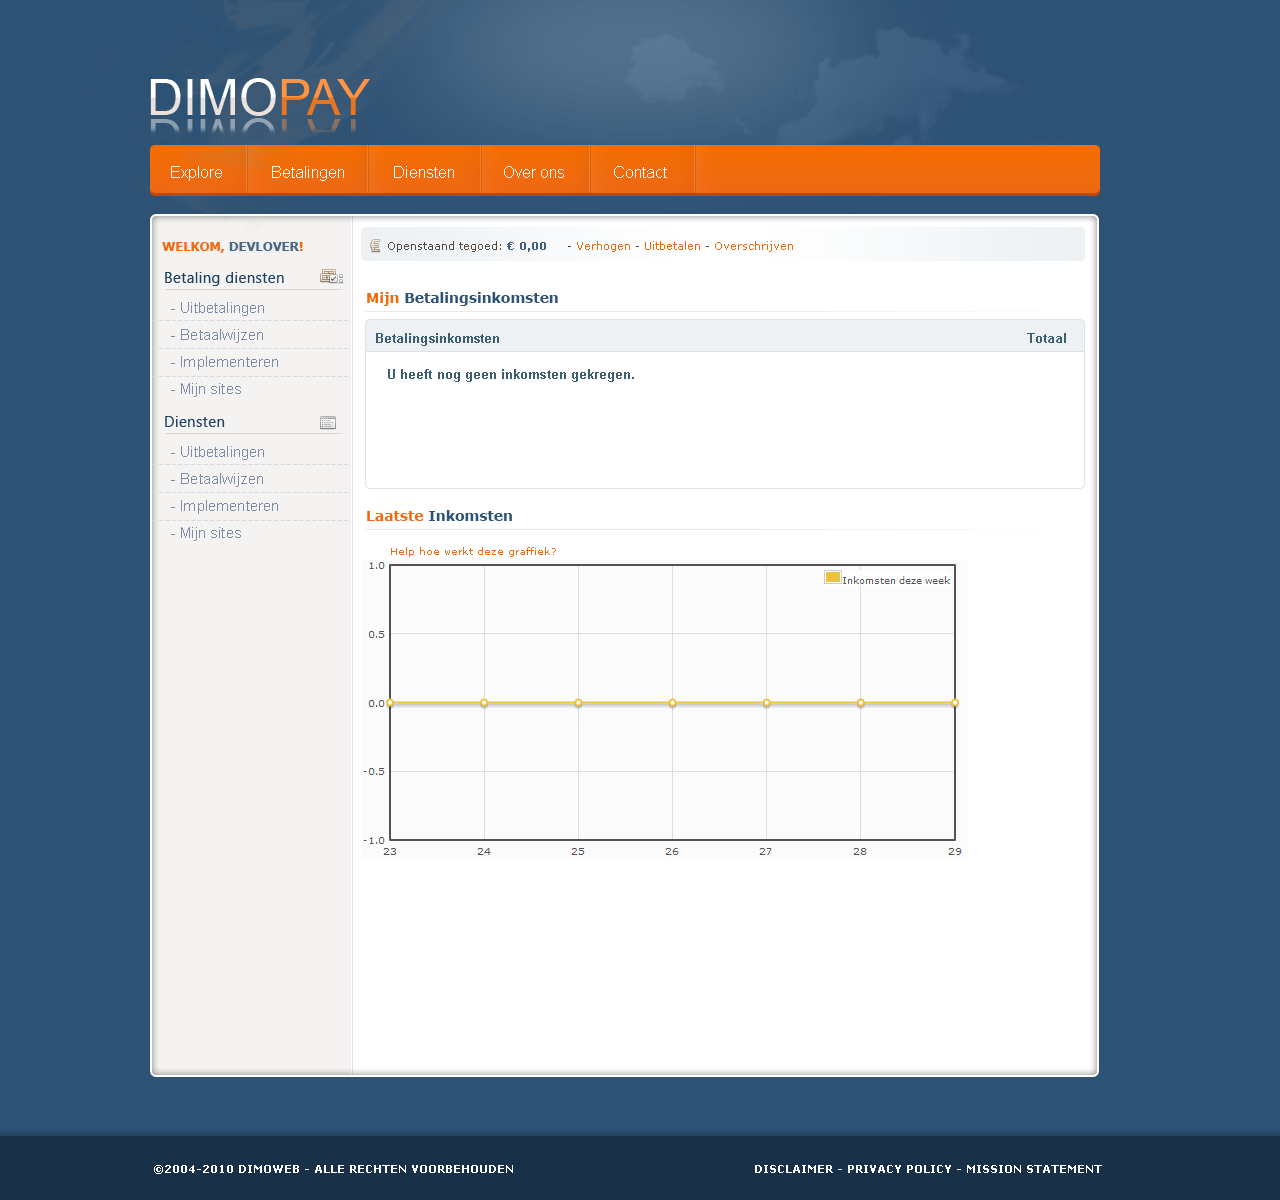Click the Laatste Inkomsten heading
Image resolution: width=1280 pixels, height=1200 pixels.
[439, 516]
